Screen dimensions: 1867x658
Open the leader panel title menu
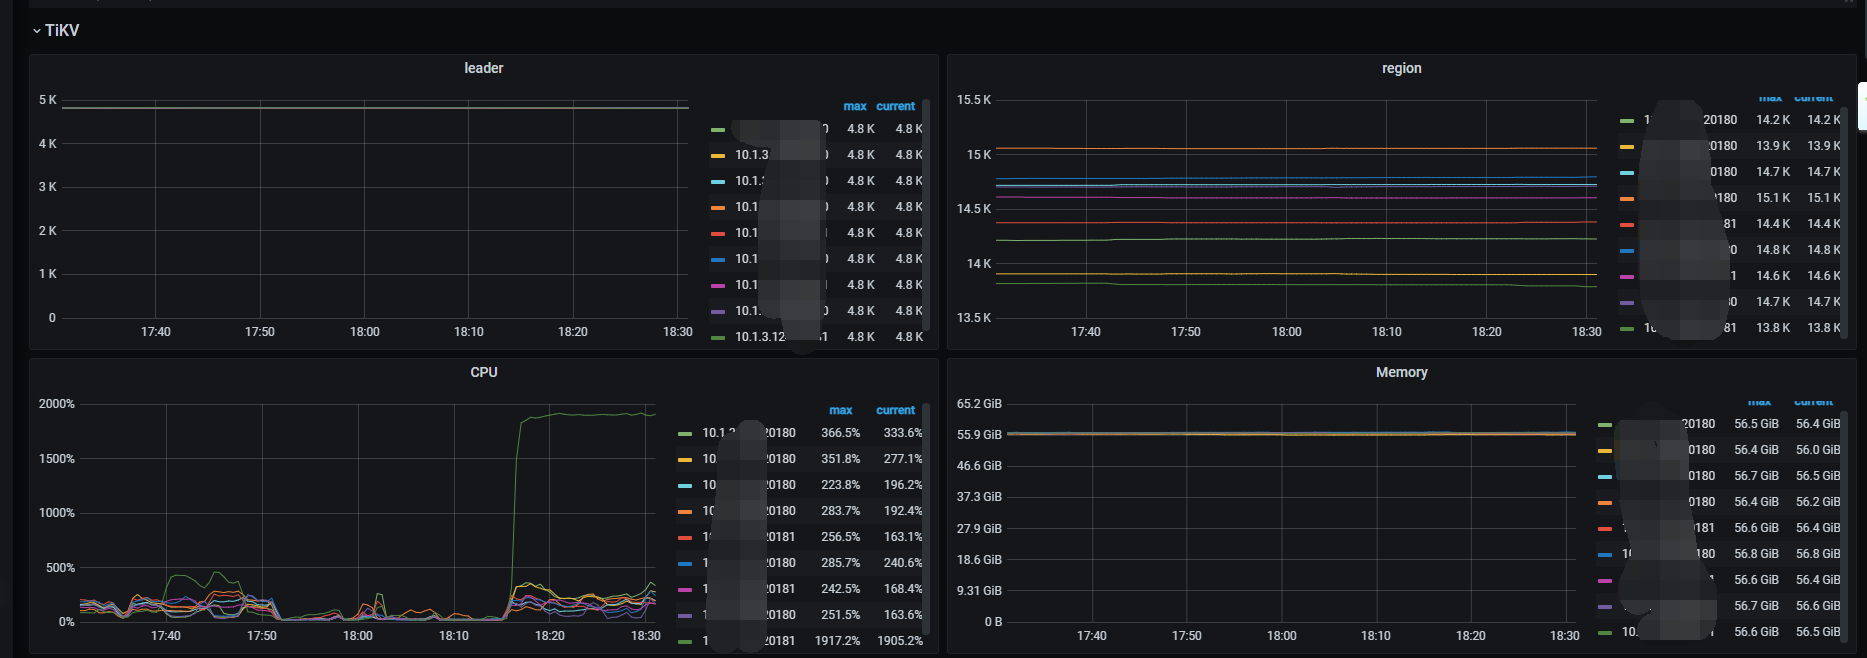483,68
